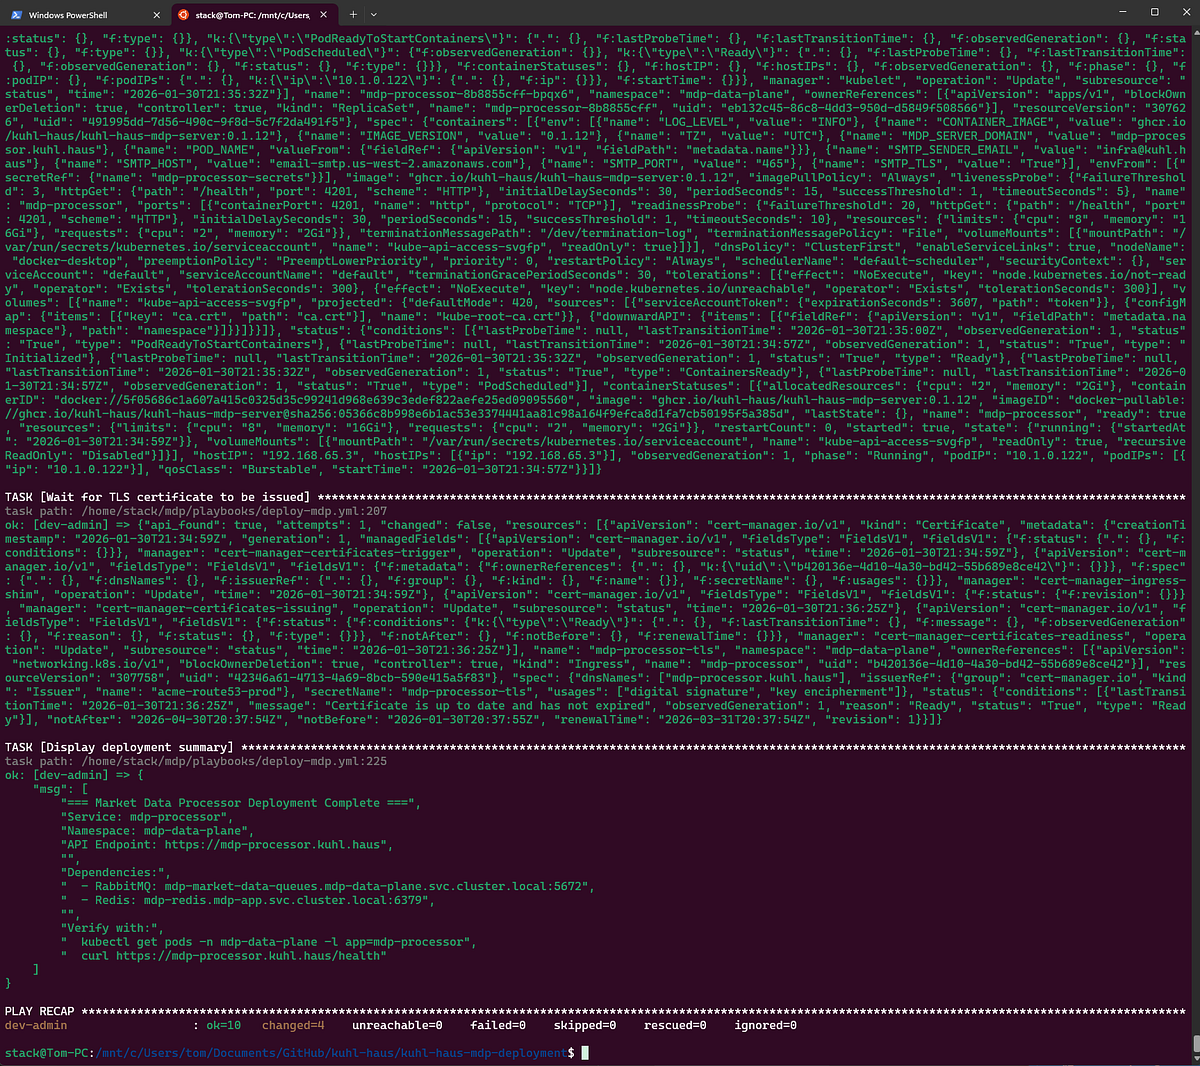Click the Ubuntu logo icon on the active tab
Viewport: 1200px width, 1066px height.
pos(182,15)
